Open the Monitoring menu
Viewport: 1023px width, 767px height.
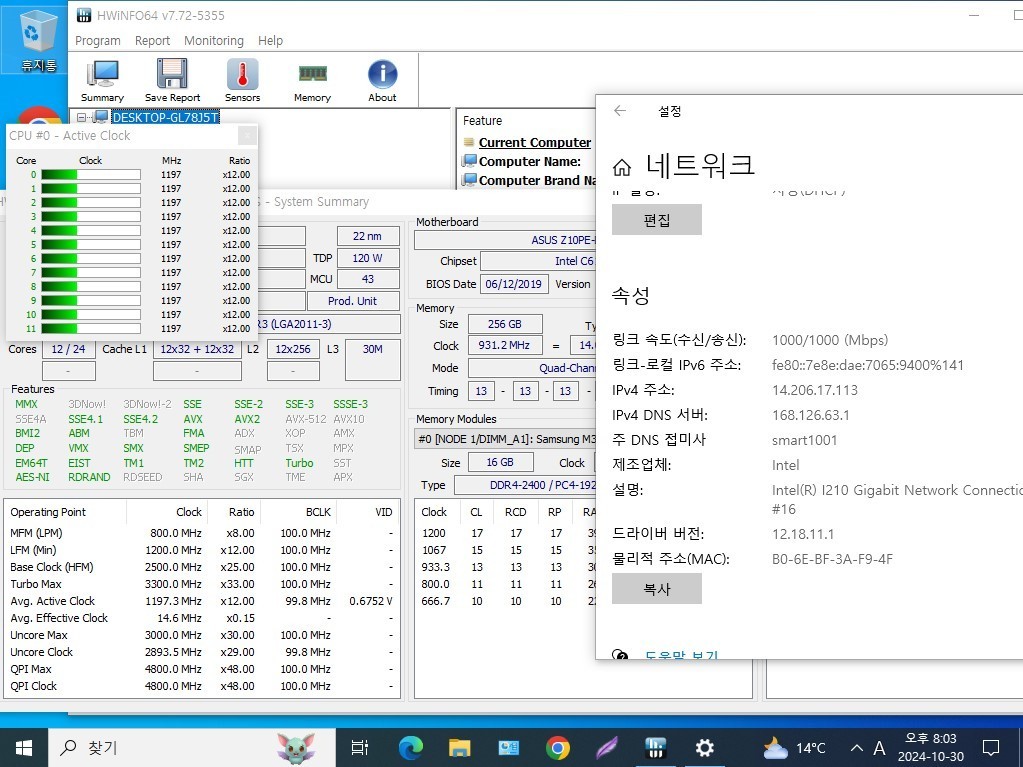coord(214,40)
